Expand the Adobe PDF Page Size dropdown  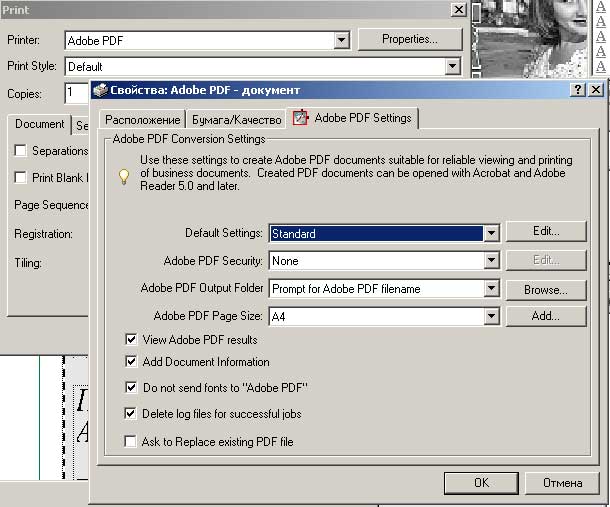pyautogui.click(x=491, y=316)
